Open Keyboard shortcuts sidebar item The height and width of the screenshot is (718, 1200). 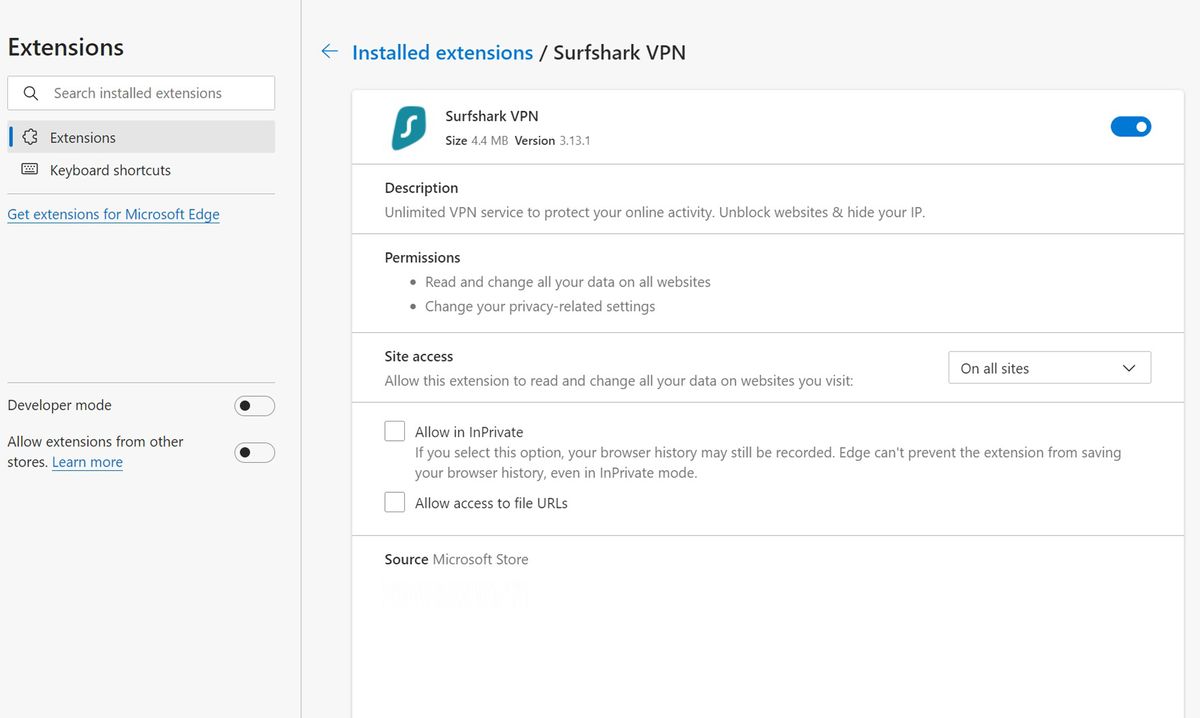click(110, 170)
